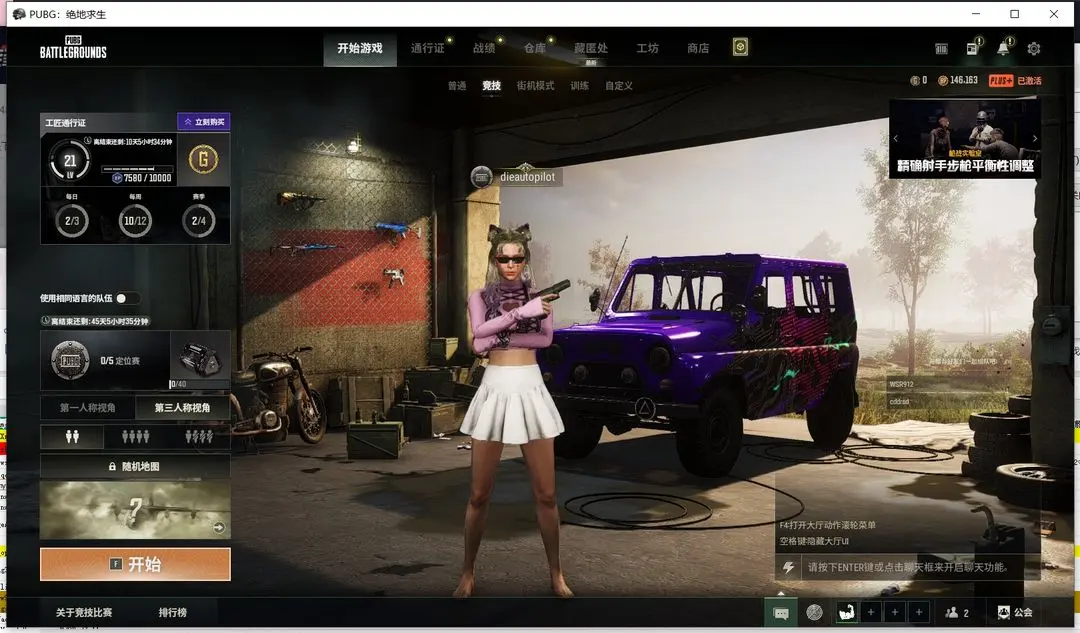Viewport: 1080px width, 633px height.
Task: Click the dieautopilot player name
Action: point(528,177)
